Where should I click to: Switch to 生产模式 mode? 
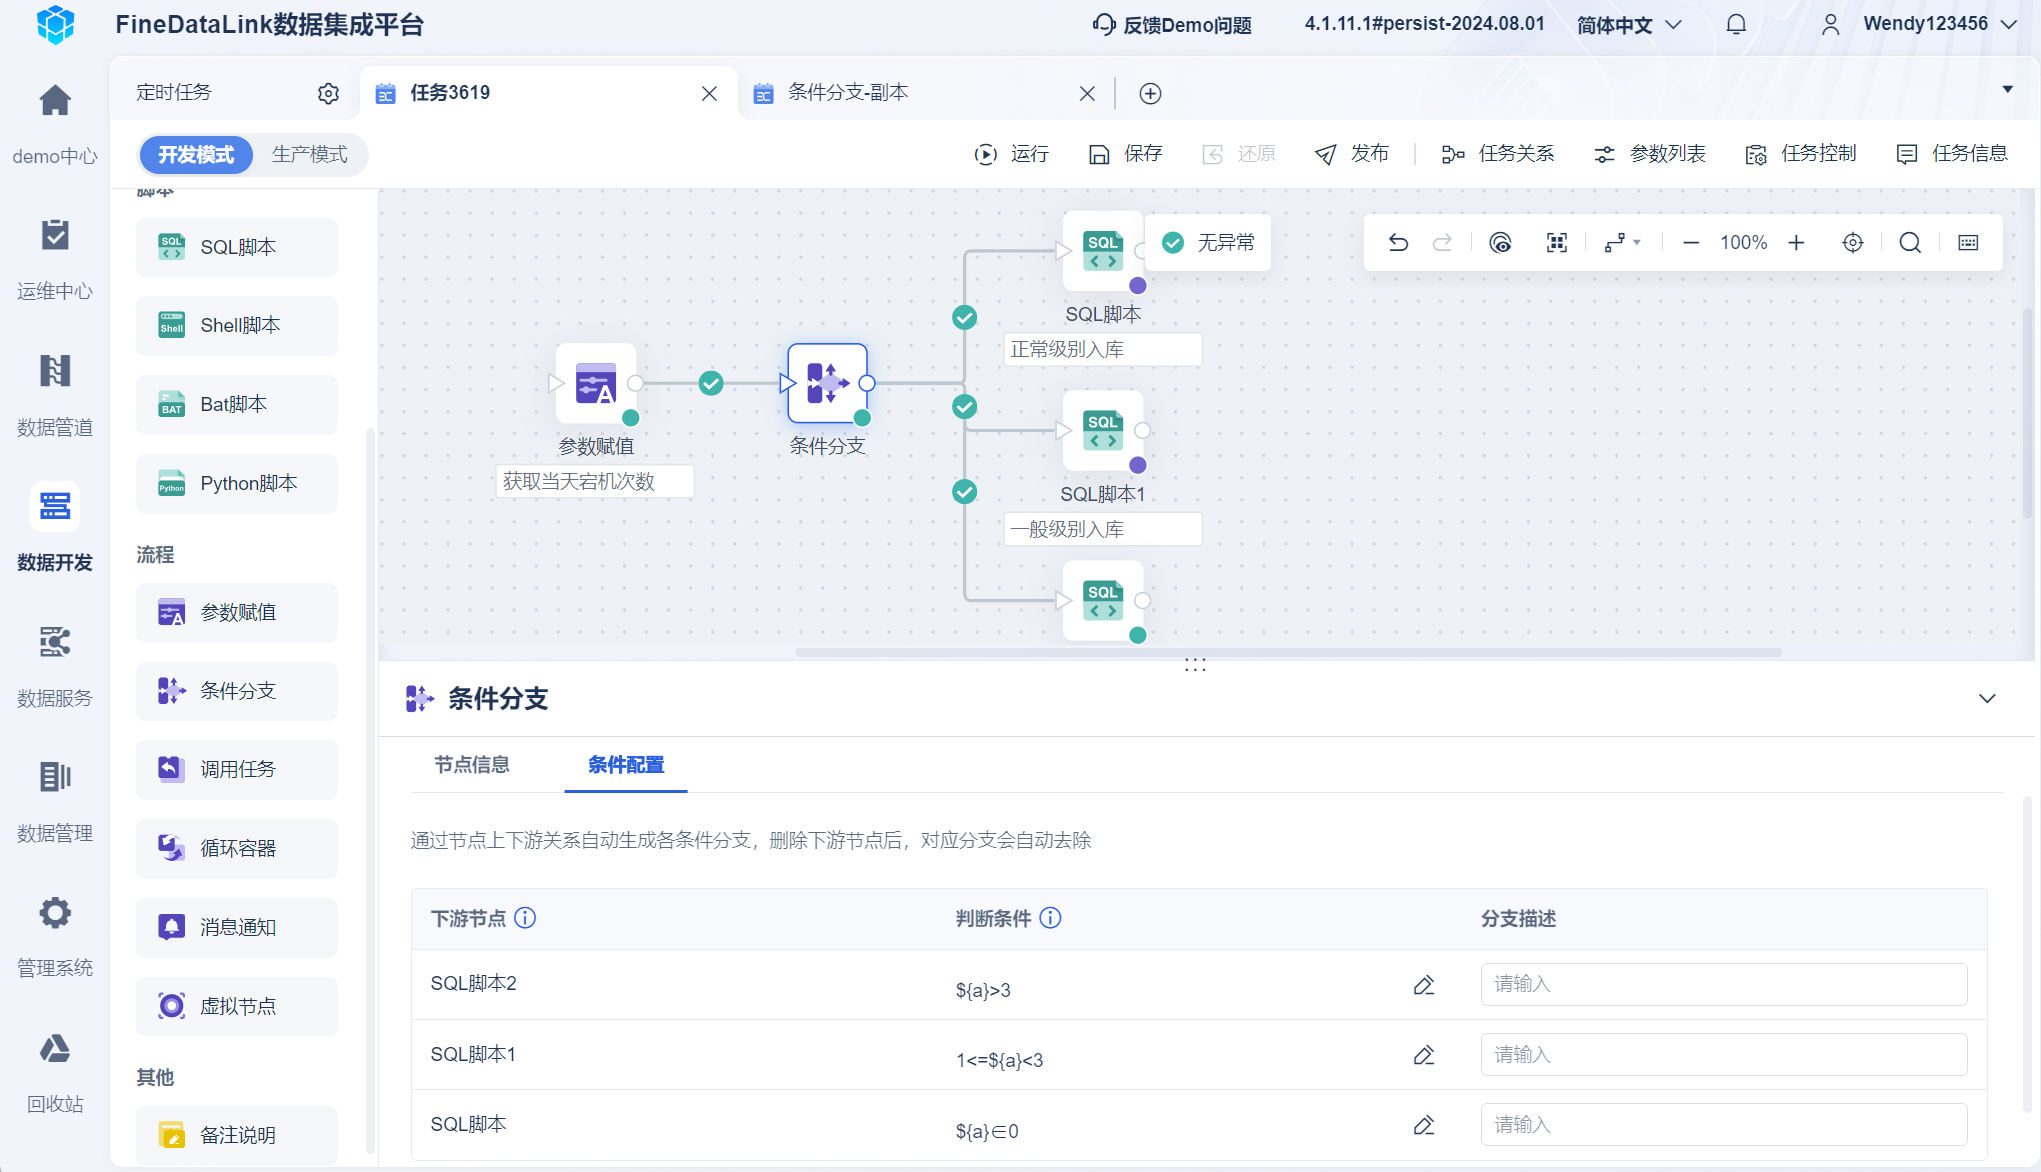[309, 155]
